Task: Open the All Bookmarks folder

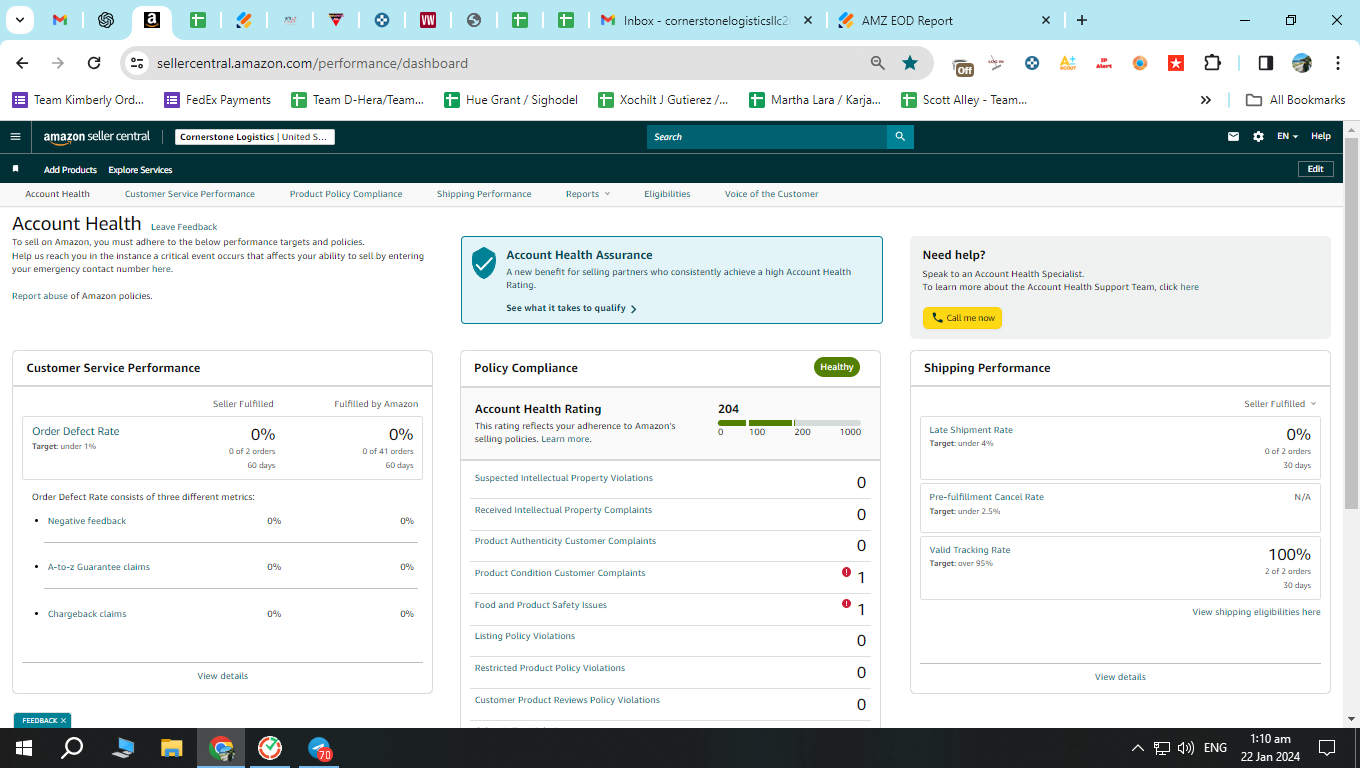Action: coord(1295,100)
